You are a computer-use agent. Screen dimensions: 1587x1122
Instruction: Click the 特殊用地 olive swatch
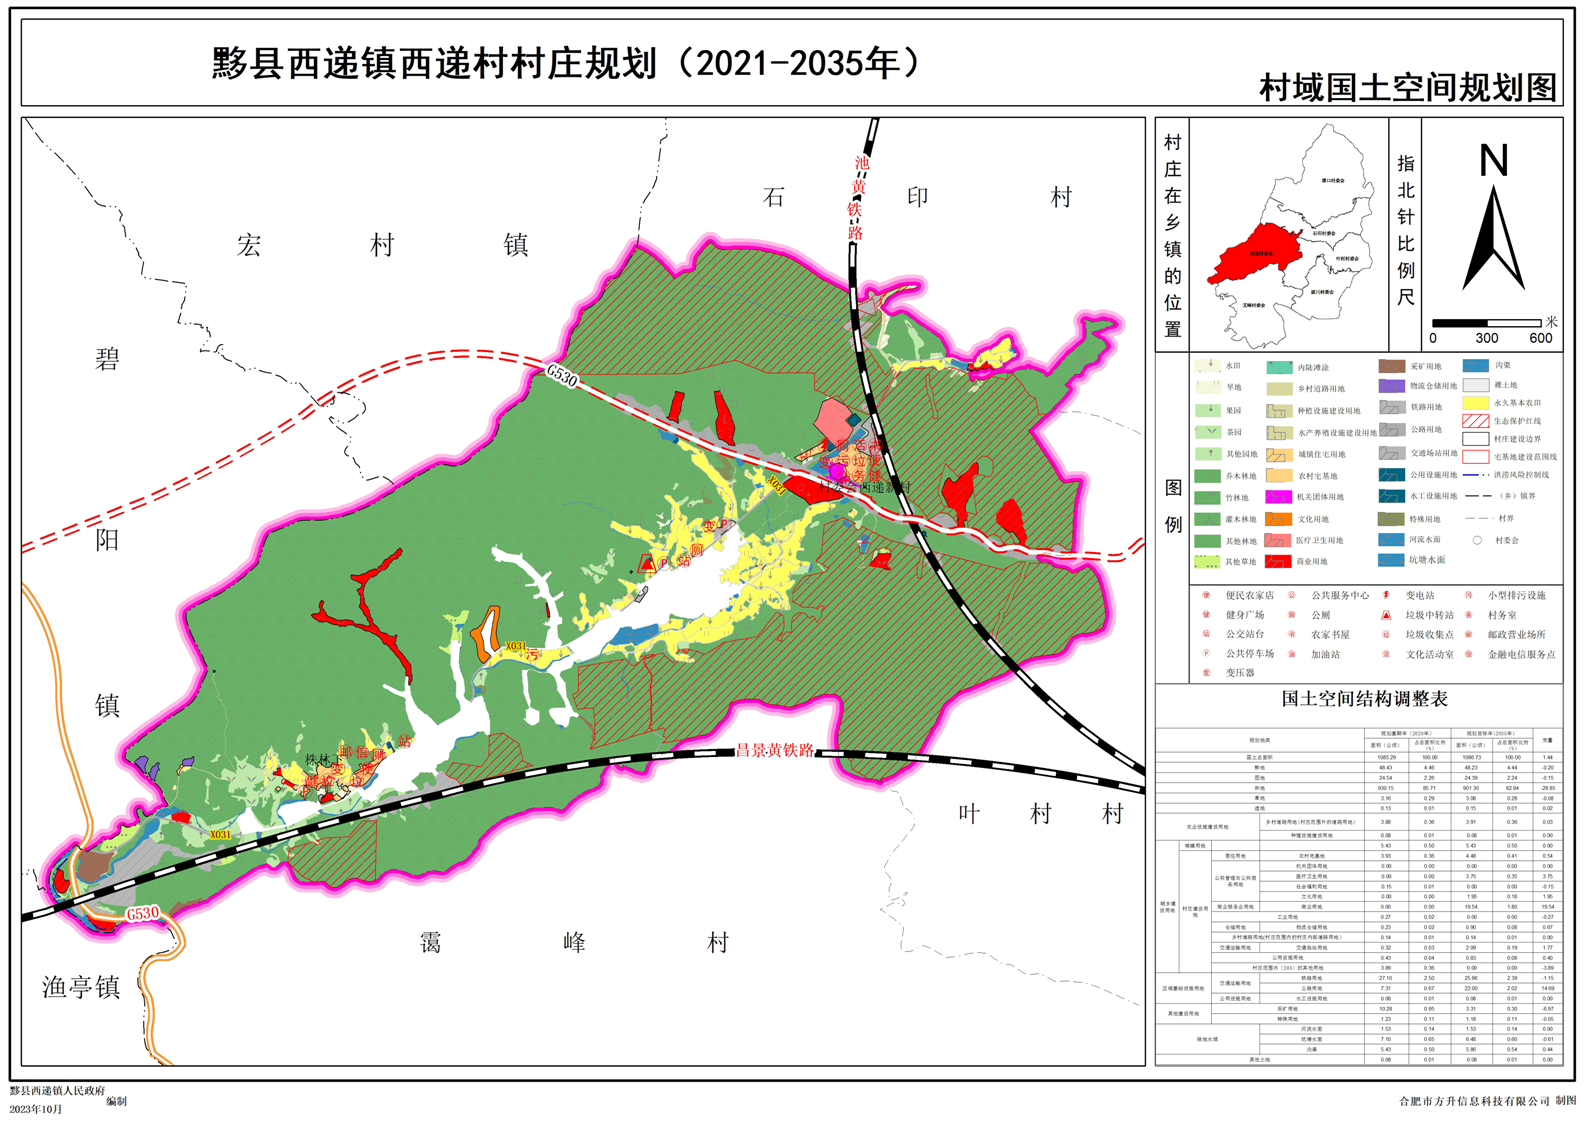[x=1392, y=519]
